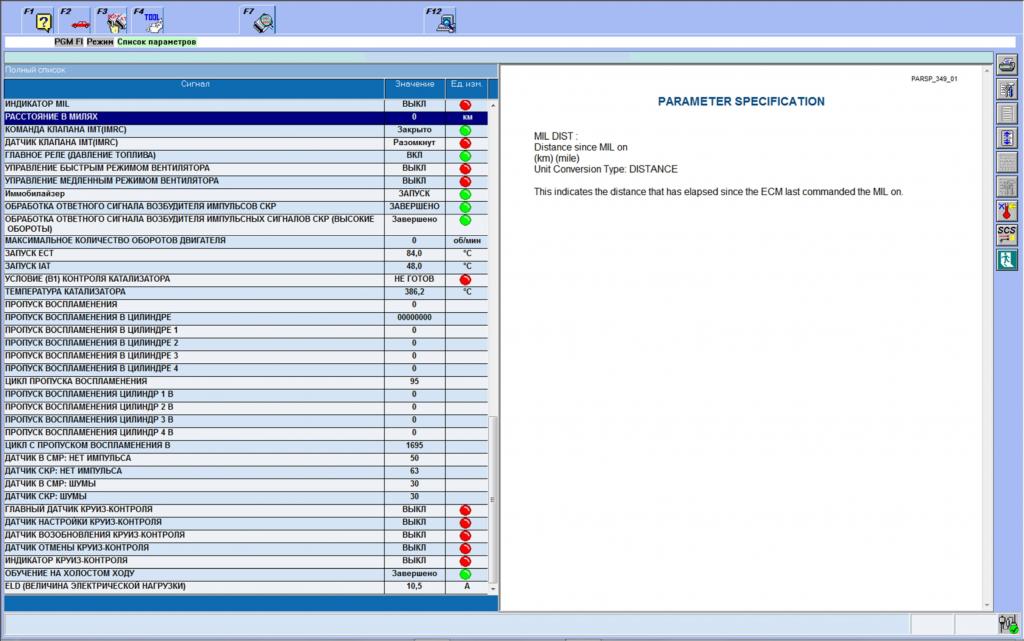Select Список параметров breadcrumb item
1024x641 pixels.
click(x=156, y=42)
